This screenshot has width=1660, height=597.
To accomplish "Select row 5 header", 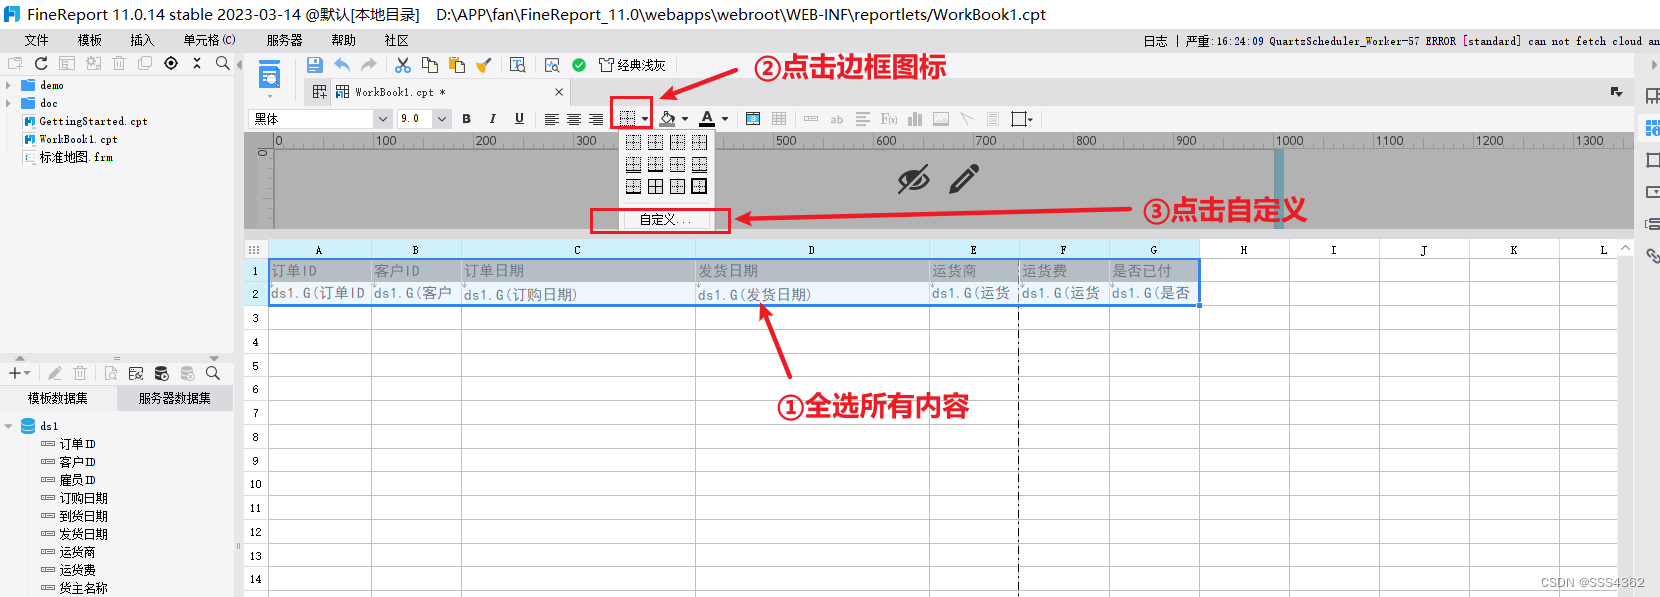I will [x=256, y=366].
